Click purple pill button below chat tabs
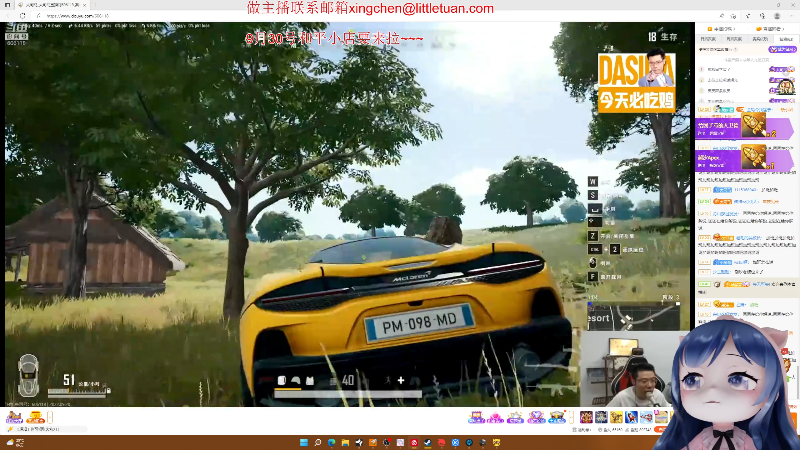Screen dimensions: 800x450 point(783,49)
